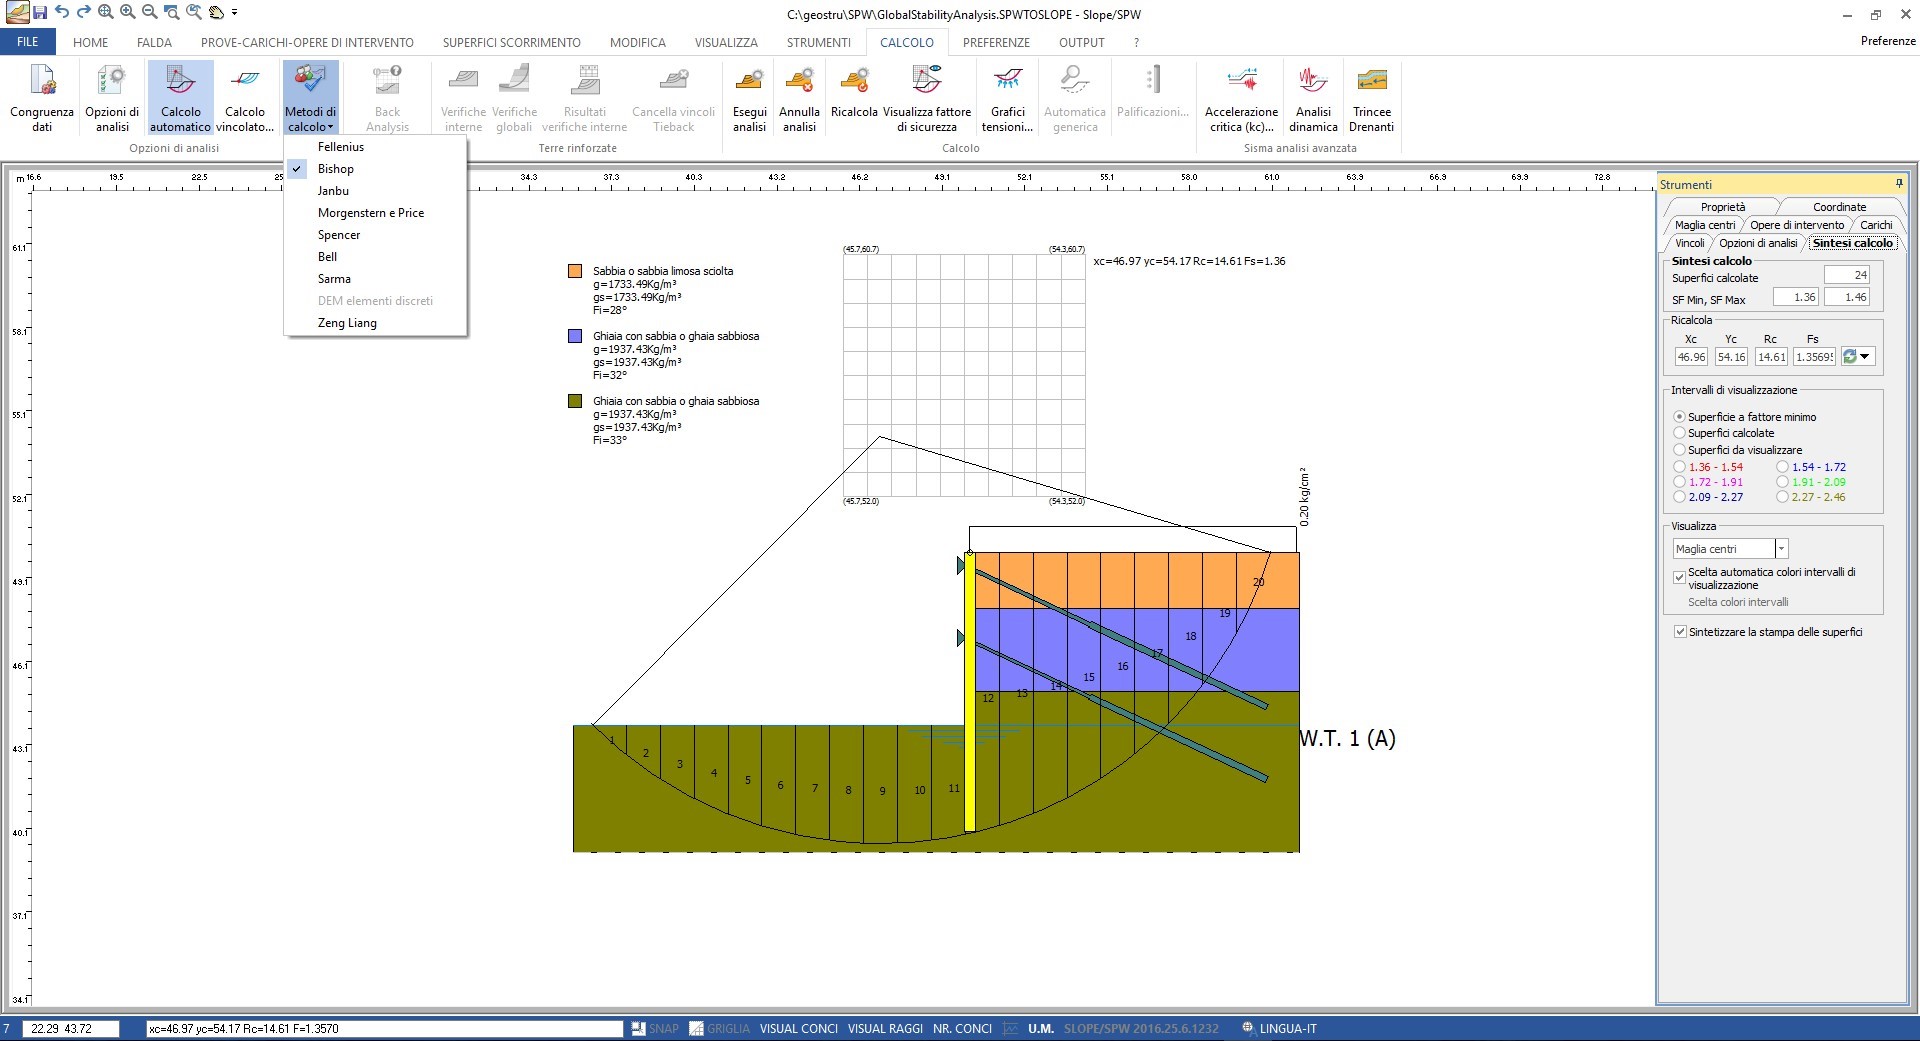Click the orange Sabbia limosa legend swatch
1920x1041 pixels.
tap(575, 271)
